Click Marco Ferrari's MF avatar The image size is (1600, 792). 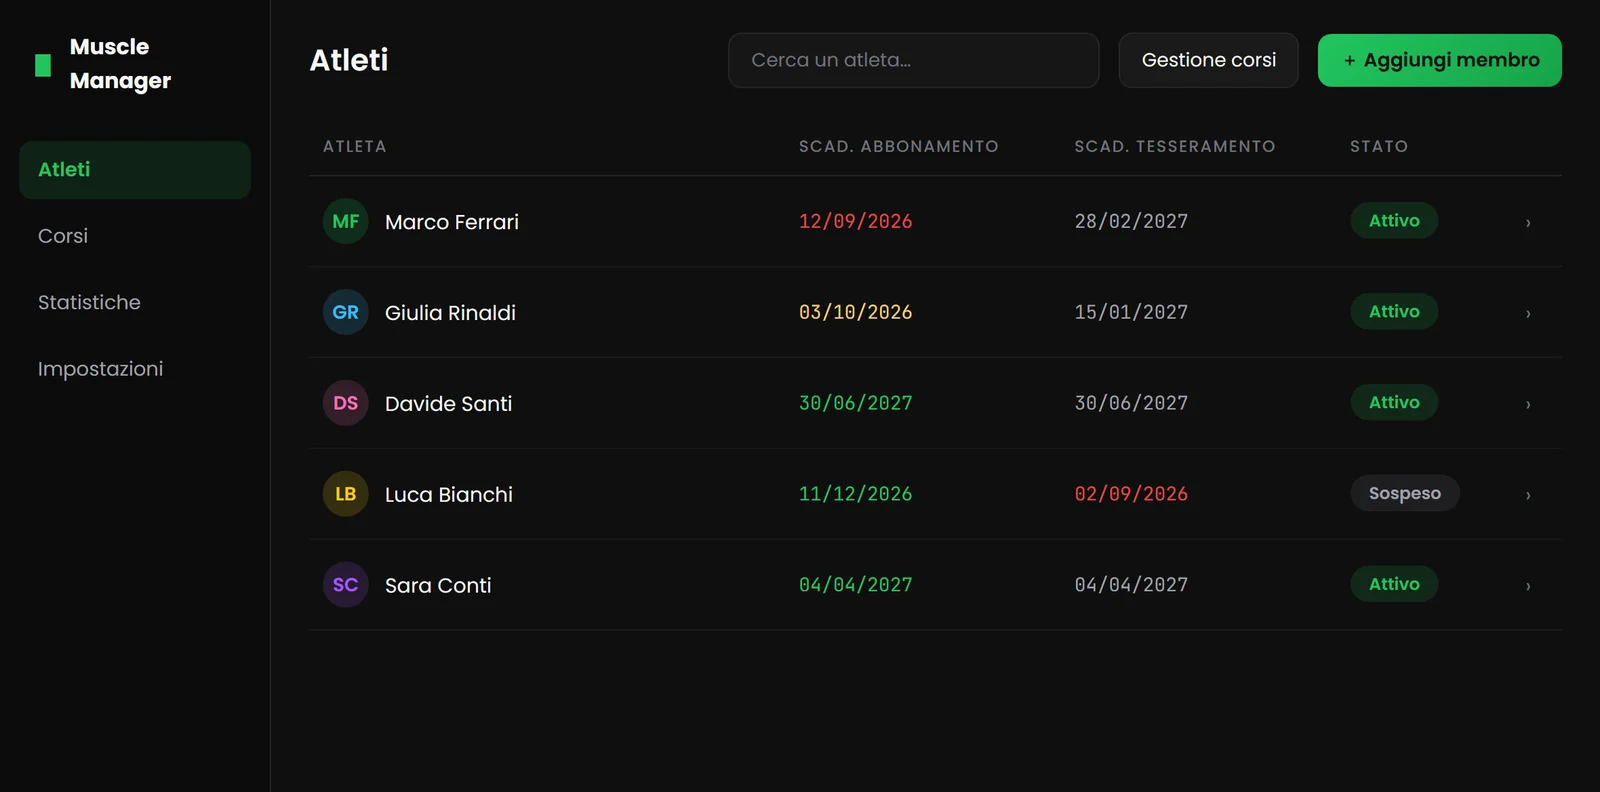(x=345, y=221)
